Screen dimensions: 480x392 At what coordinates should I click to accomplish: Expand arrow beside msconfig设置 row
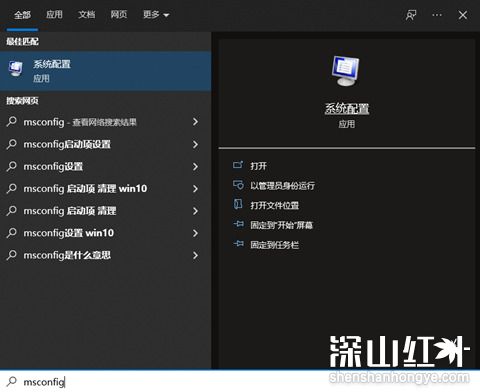195,167
